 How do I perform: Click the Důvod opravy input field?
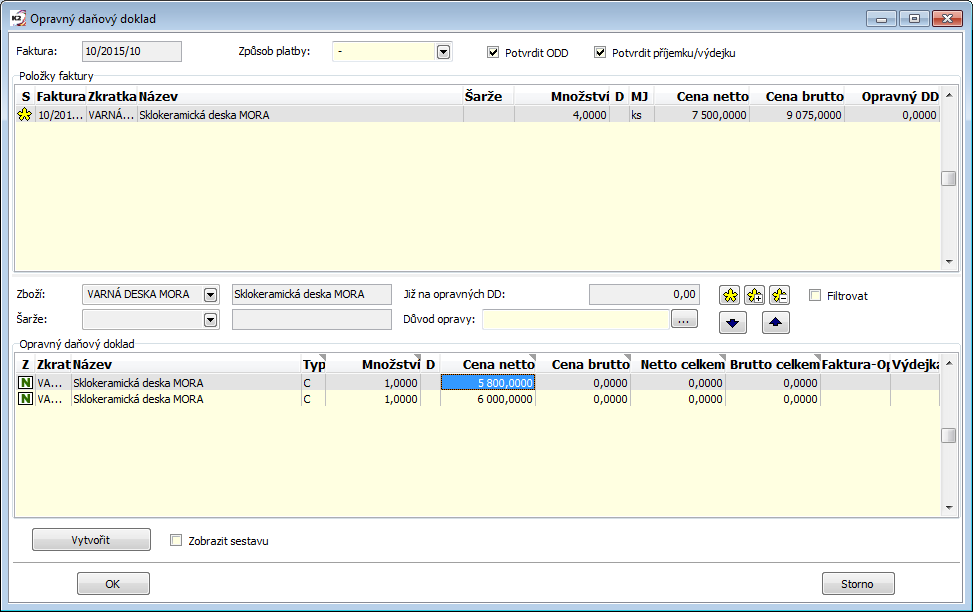coord(576,320)
